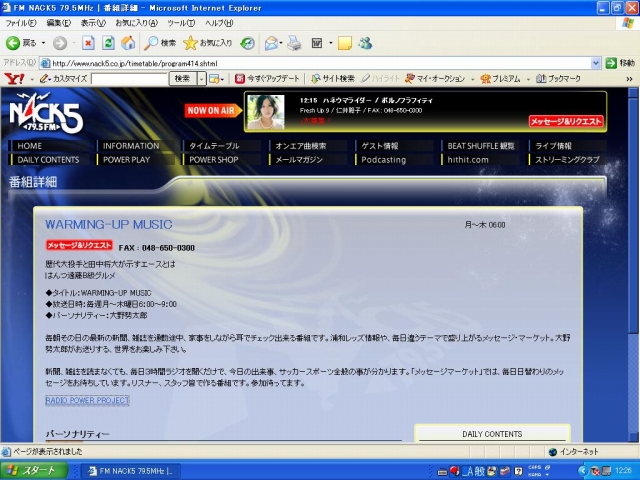
Task: Click the NACK5 79.5FM logo
Action: [x=46, y=113]
